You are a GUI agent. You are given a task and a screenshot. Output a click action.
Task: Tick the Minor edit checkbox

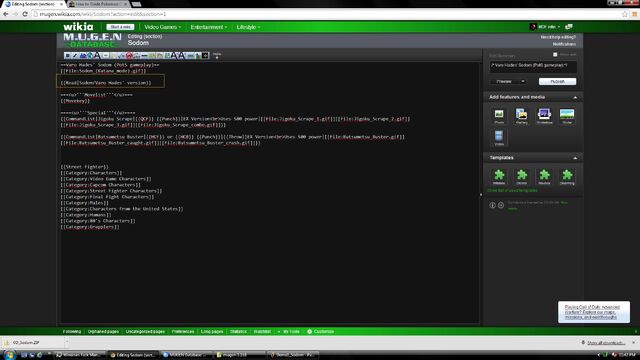pyautogui.click(x=555, y=54)
